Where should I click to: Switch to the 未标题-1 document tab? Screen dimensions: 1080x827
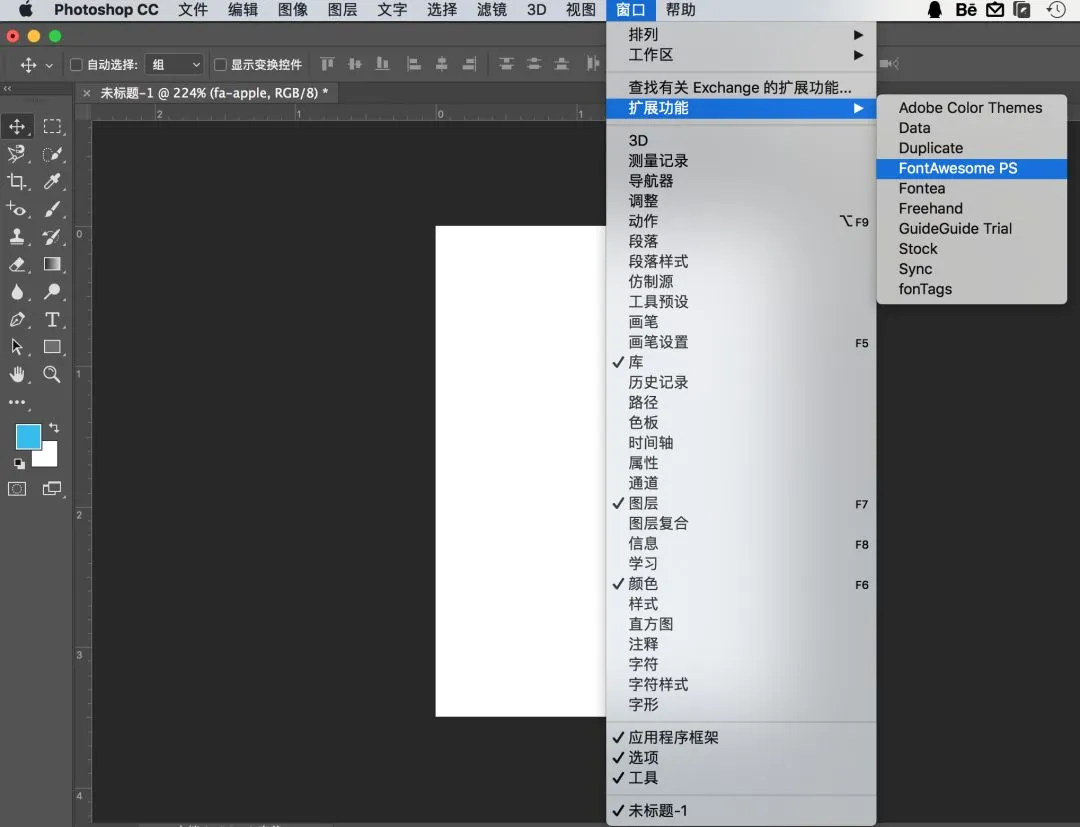pyautogui.click(x=214, y=93)
